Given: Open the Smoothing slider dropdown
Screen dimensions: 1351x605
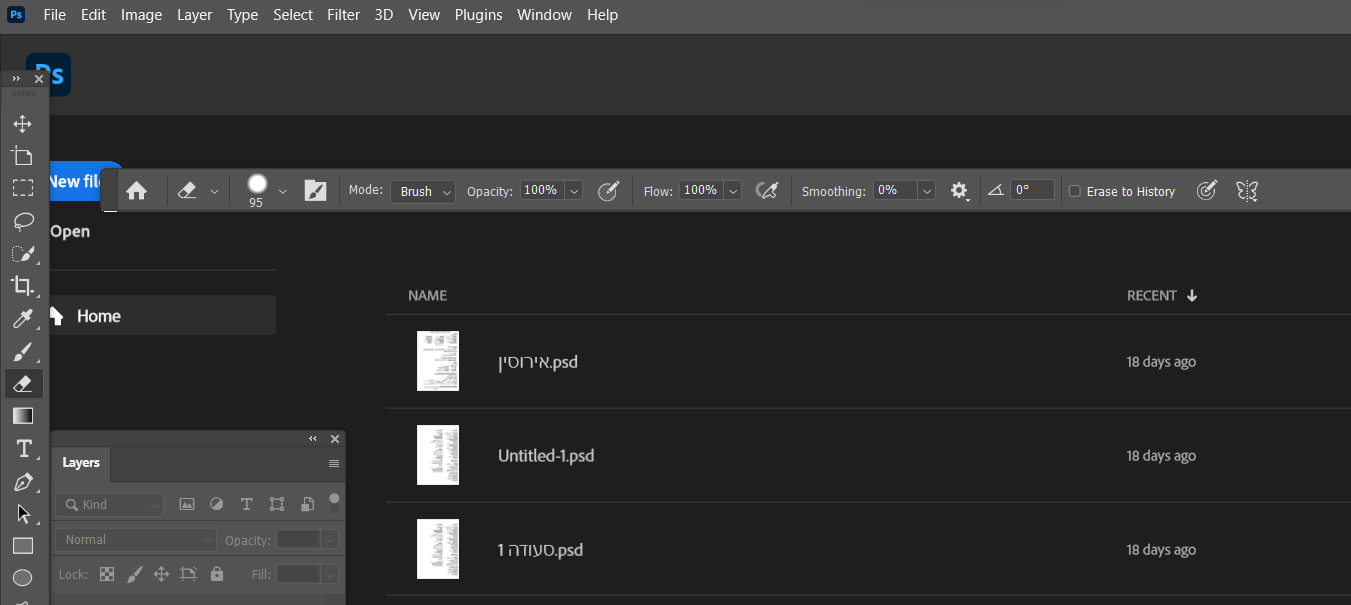Looking at the screenshot, I should 927,191.
